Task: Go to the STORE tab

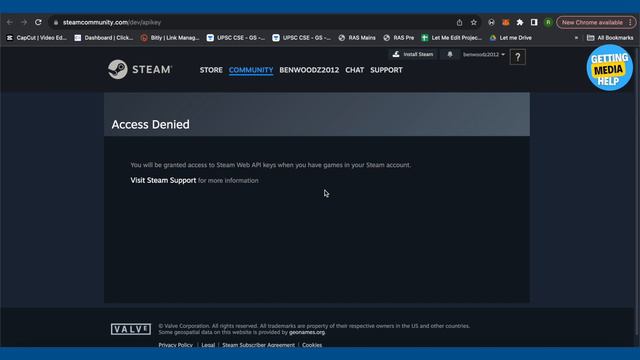Action: pos(211,70)
